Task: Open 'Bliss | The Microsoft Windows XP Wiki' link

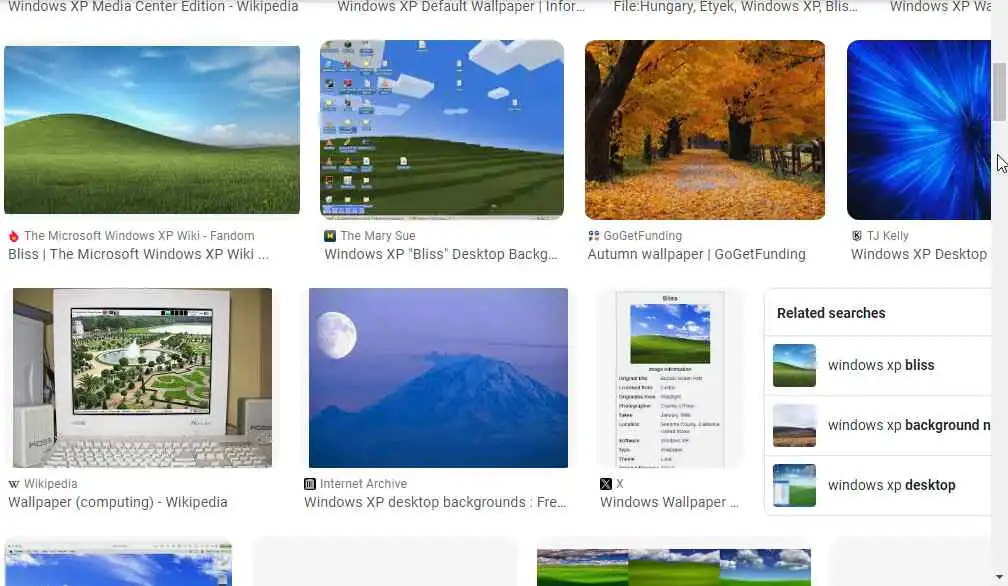Action: (x=138, y=254)
